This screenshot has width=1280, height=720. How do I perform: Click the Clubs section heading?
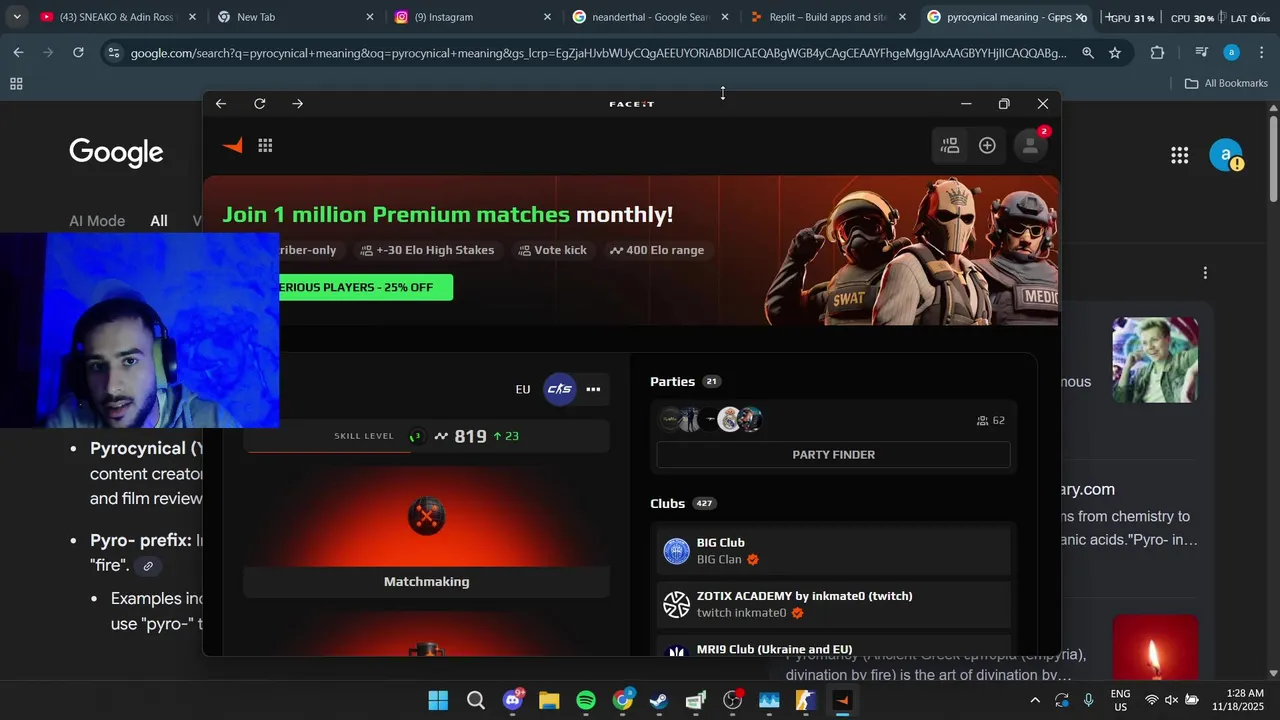667,504
